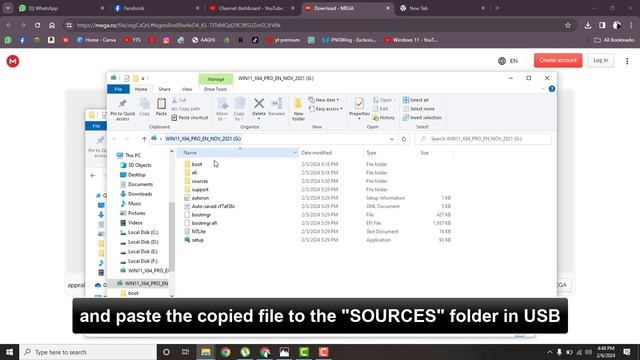The image size is (640, 360).
Task: Switch to the Home ribbon tab
Action: coord(141,89)
